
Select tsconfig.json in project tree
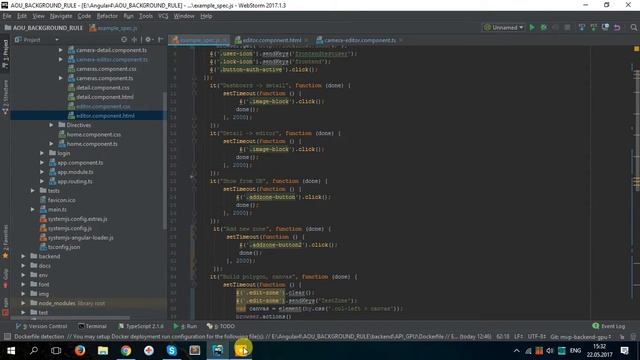point(64,247)
